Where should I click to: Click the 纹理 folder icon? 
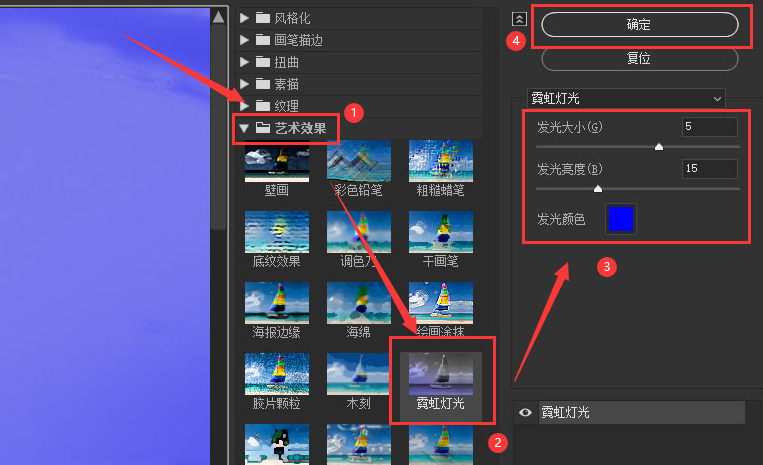coord(263,106)
